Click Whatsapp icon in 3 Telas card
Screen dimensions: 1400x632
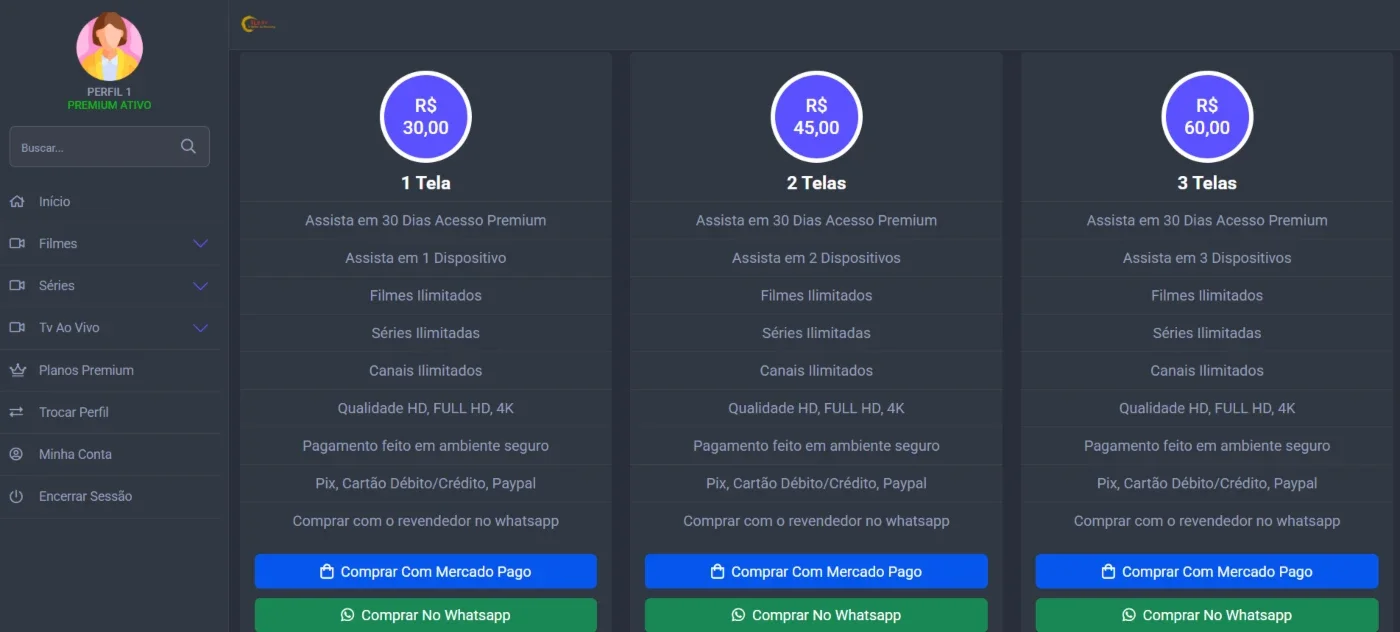pyautogui.click(x=1129, y=615)
